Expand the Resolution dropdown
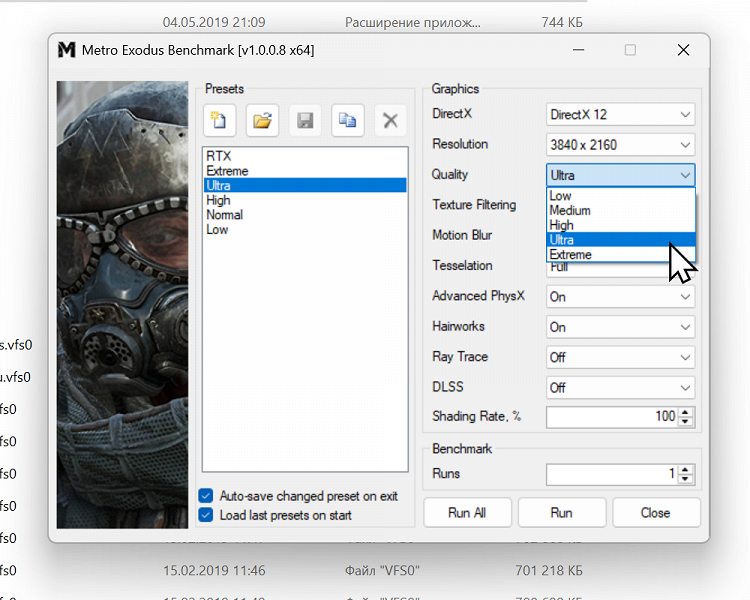Screen dimensions: 750x600 [x=620, y=144]
